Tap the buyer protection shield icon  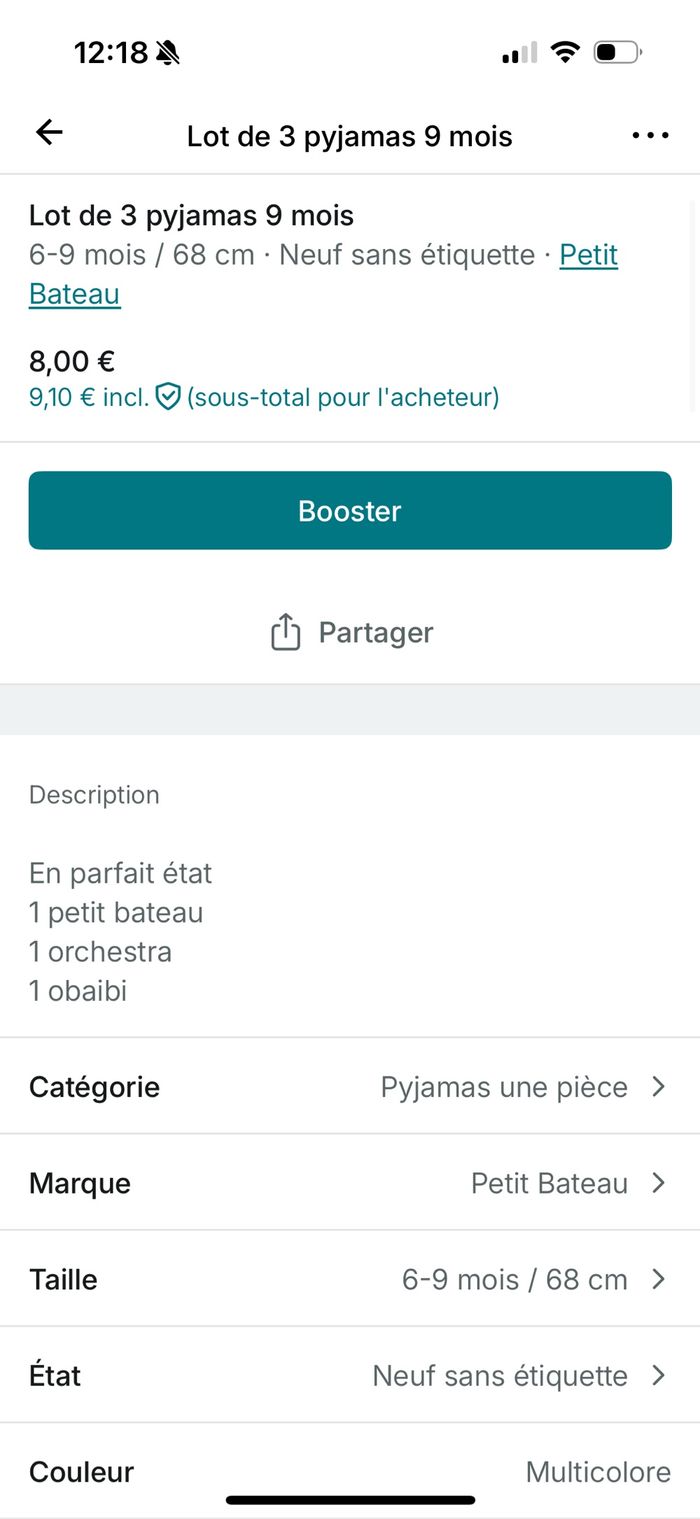(168, 398)
